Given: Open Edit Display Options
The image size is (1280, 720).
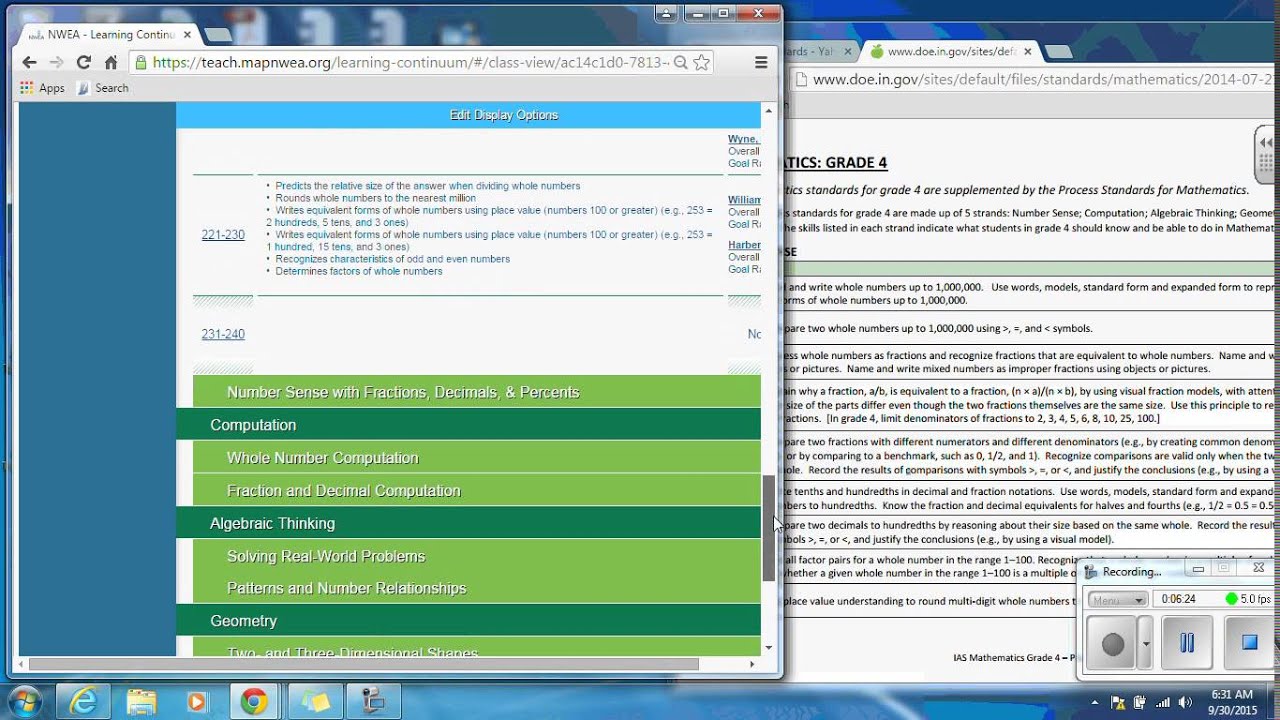Looking at the screenshot, I should point(504,115).
